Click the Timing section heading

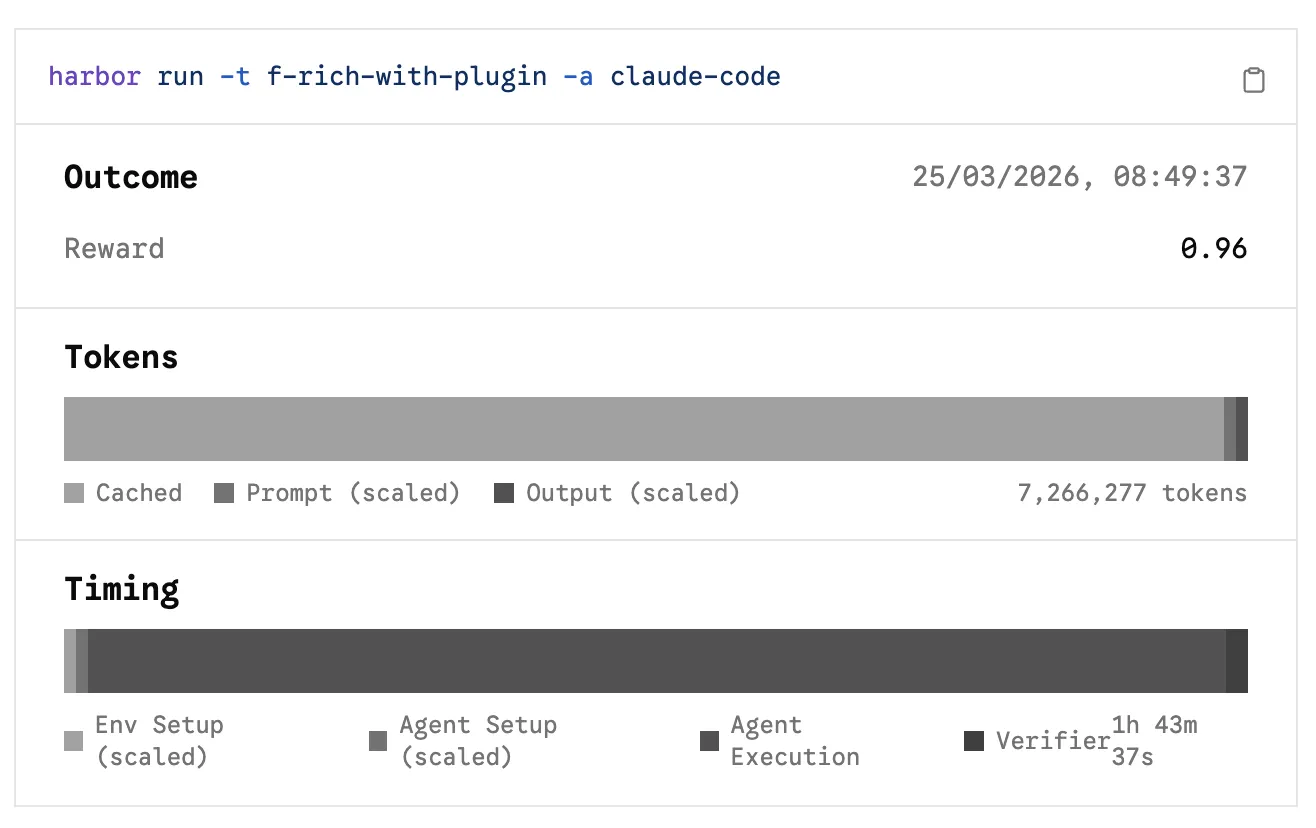click(x=122, y=589)
